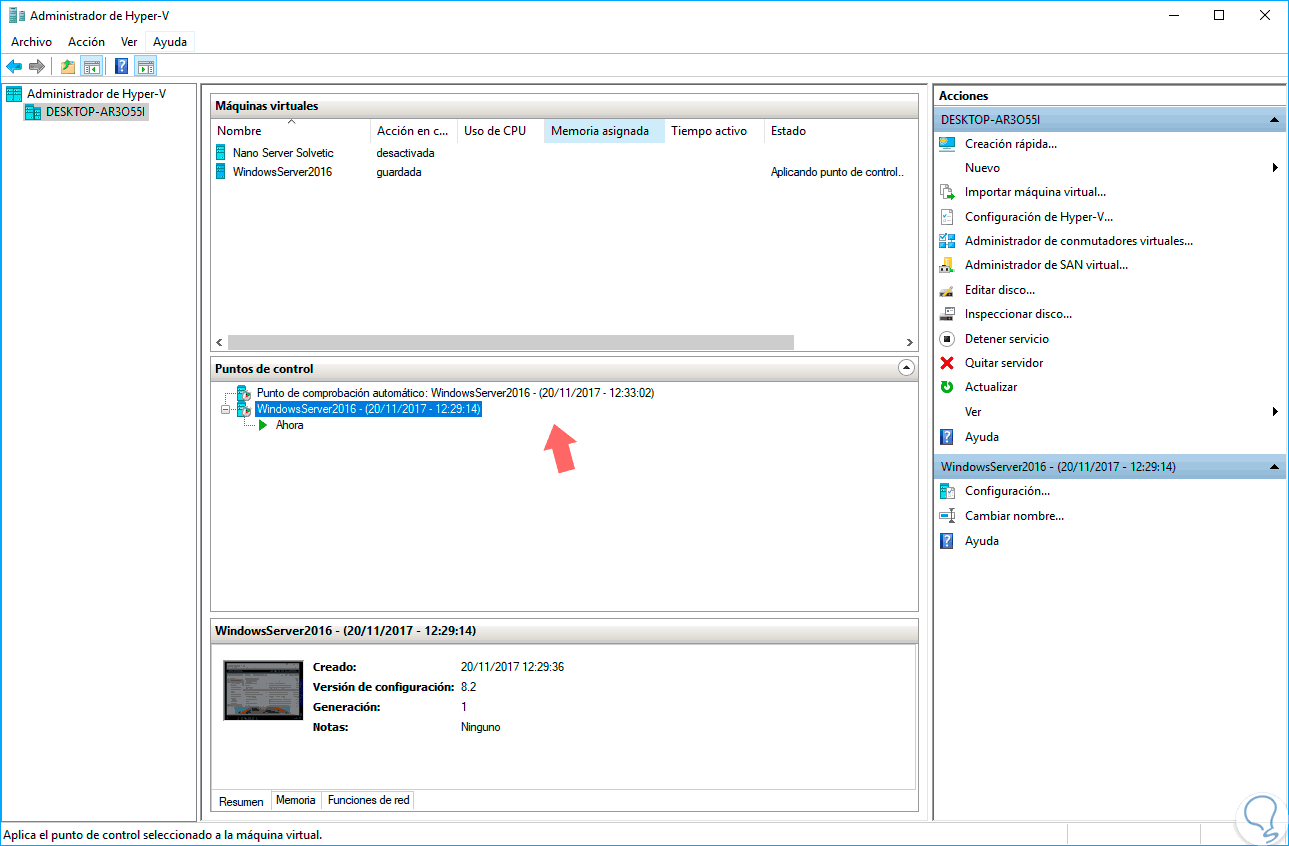
Task: Open Help from the toolbar question-mark icon
Action: [122, 67]
